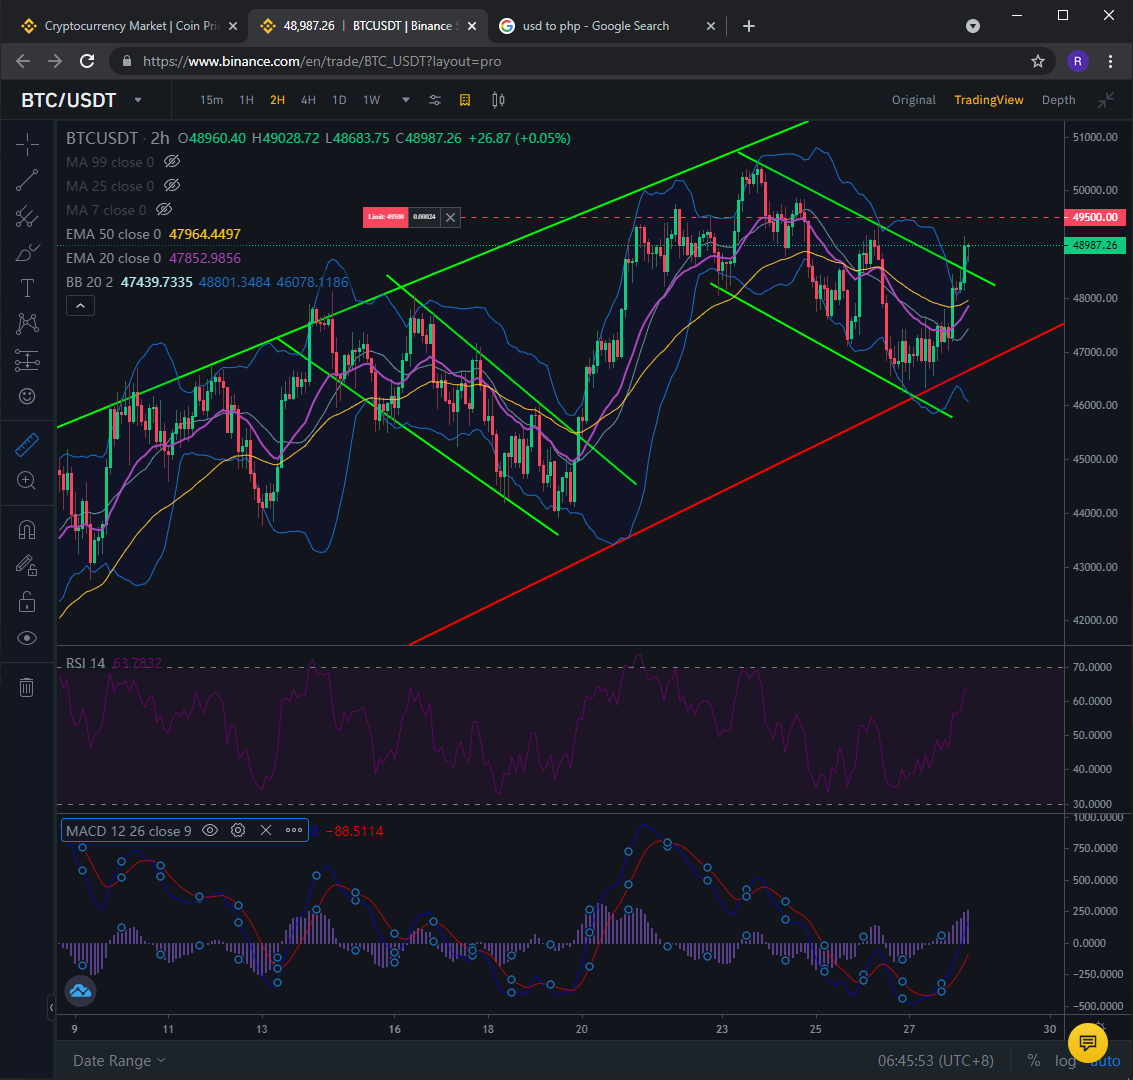Image resolution: width=1133 pixels, height=1080 pixels.
Task: Select the 1H interval
Action: (x=246, y=100)
